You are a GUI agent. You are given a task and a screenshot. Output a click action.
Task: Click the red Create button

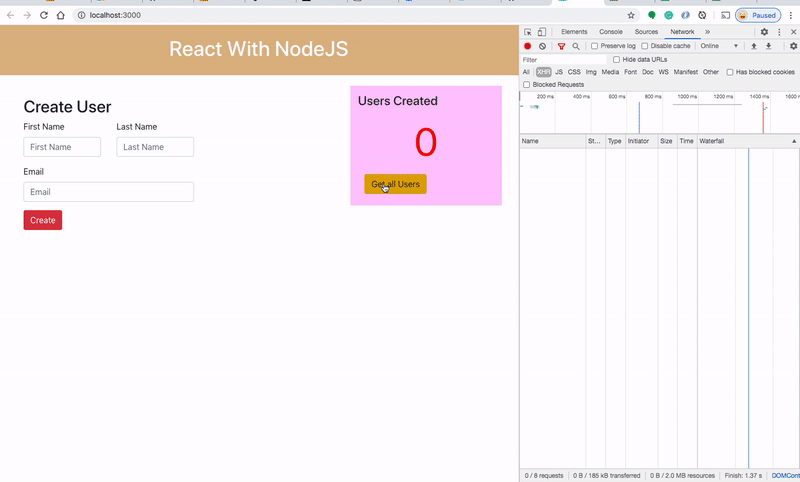point(43,220)
